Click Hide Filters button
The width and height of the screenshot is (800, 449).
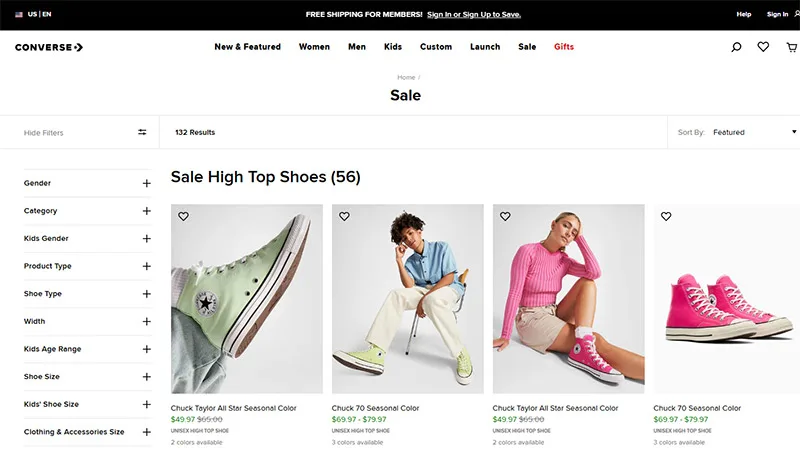click(43, 133)
